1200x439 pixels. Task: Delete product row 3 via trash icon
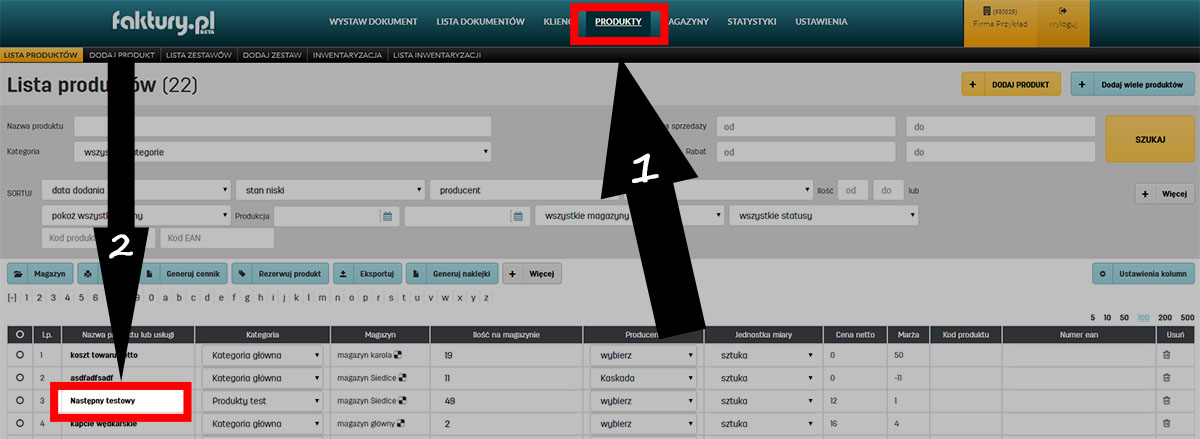(x=1166, y=401)
